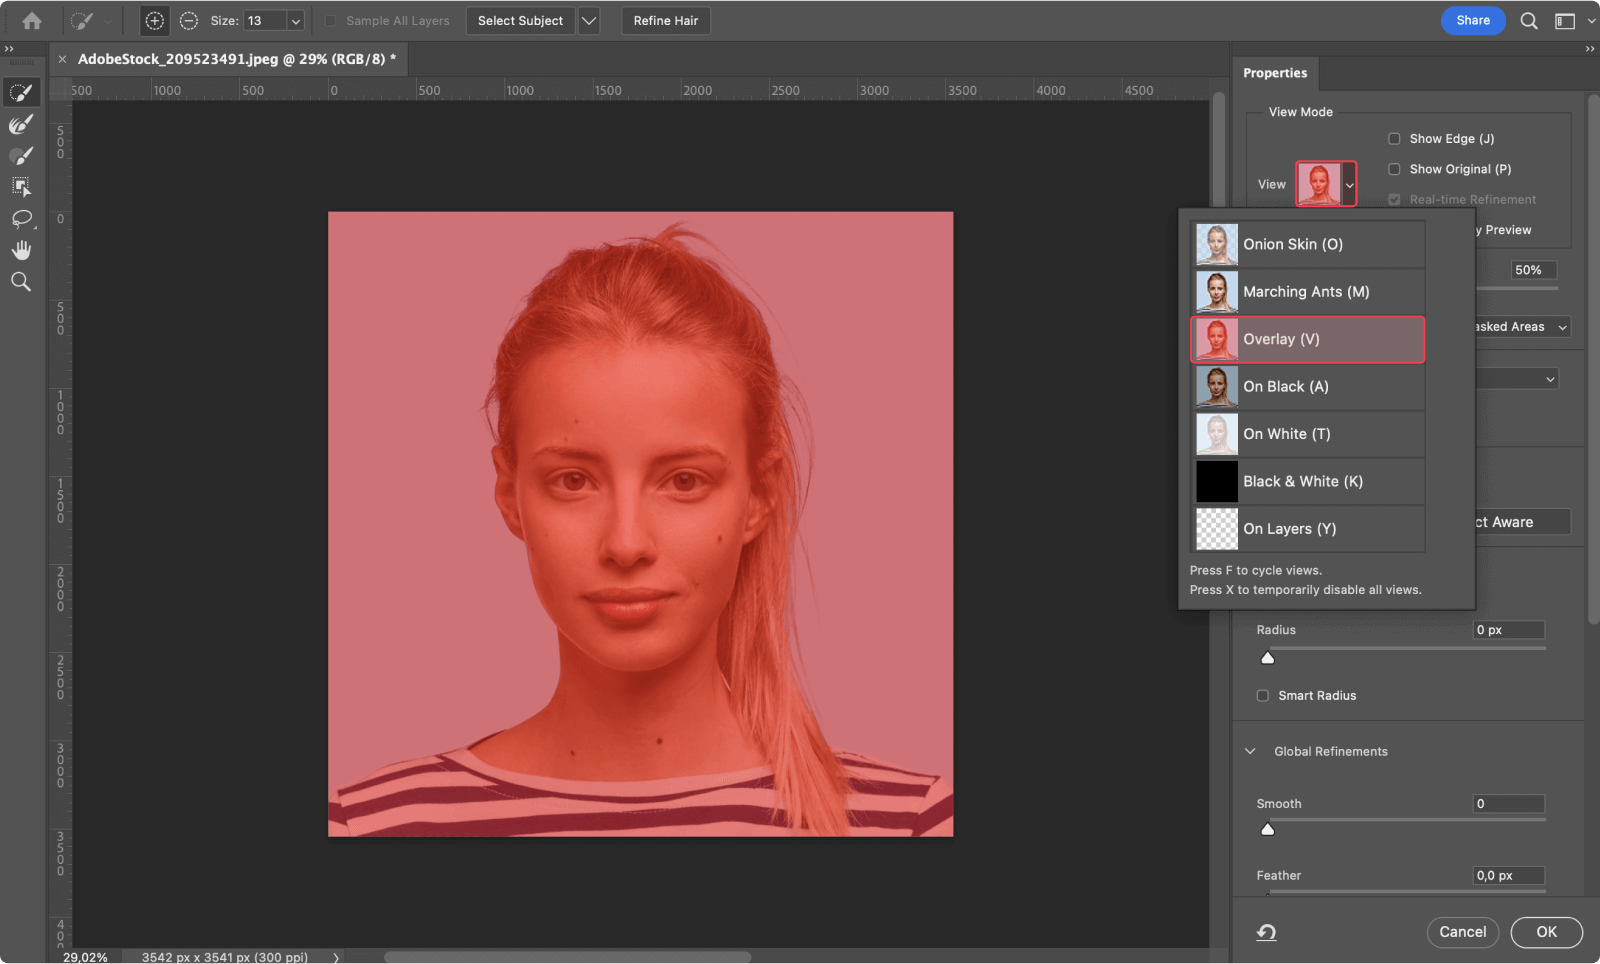Click the blue Share button
The width and height of the screenshot is (1600, 964).
(x=1473, y=20)
